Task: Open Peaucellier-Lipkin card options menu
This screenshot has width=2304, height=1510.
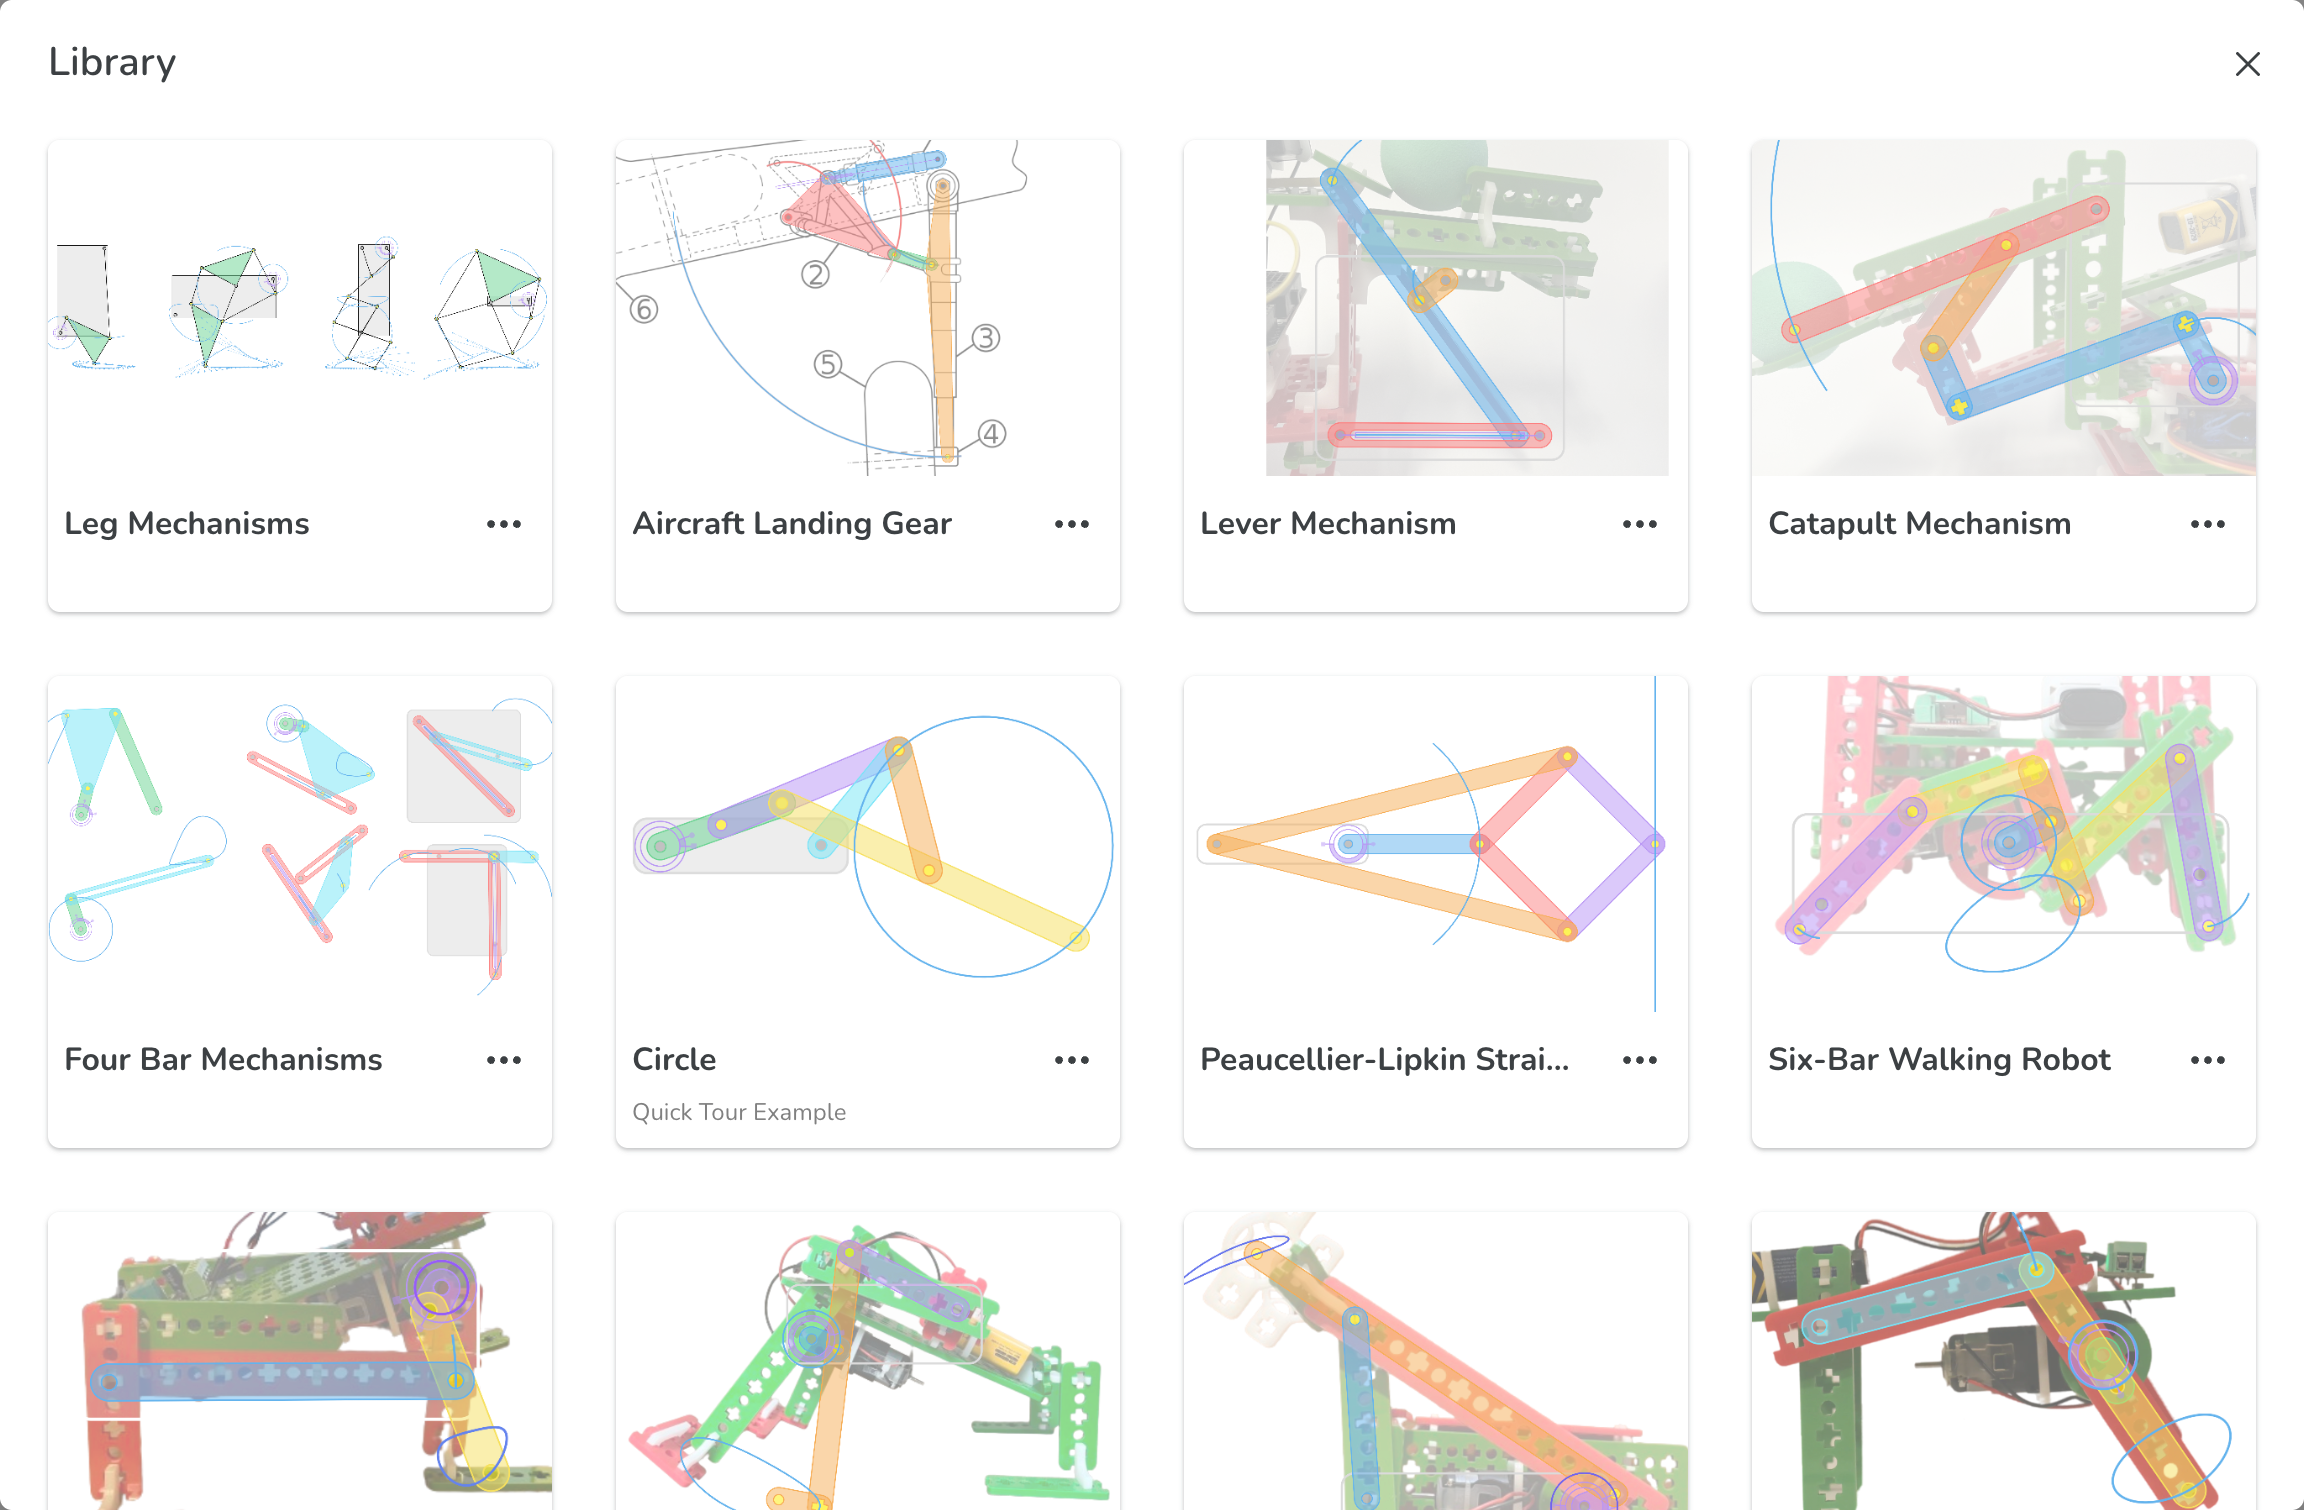Action: pos(1639,1060)
